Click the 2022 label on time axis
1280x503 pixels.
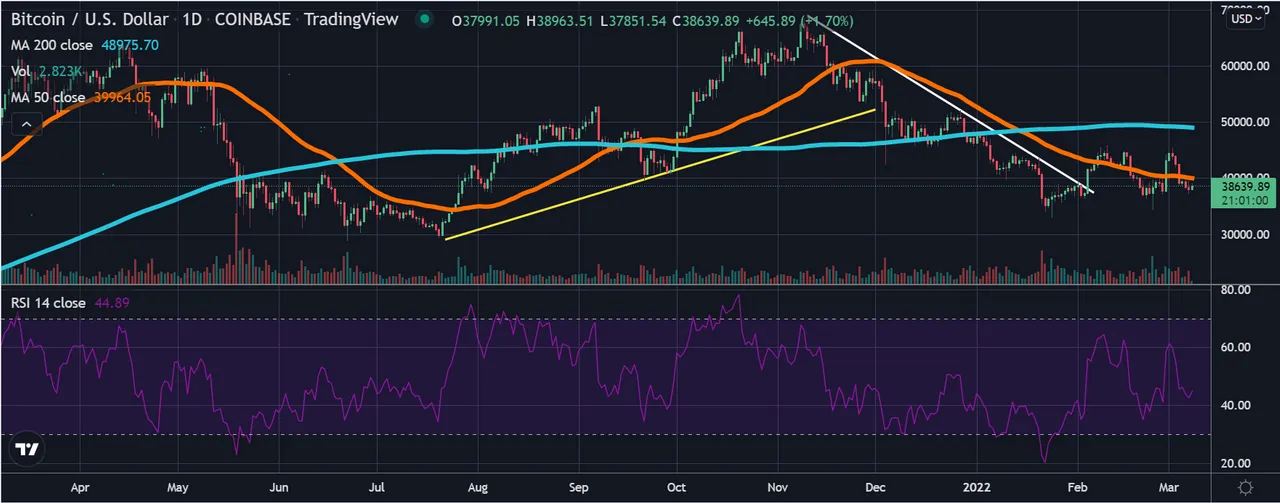tap(978, 489)
